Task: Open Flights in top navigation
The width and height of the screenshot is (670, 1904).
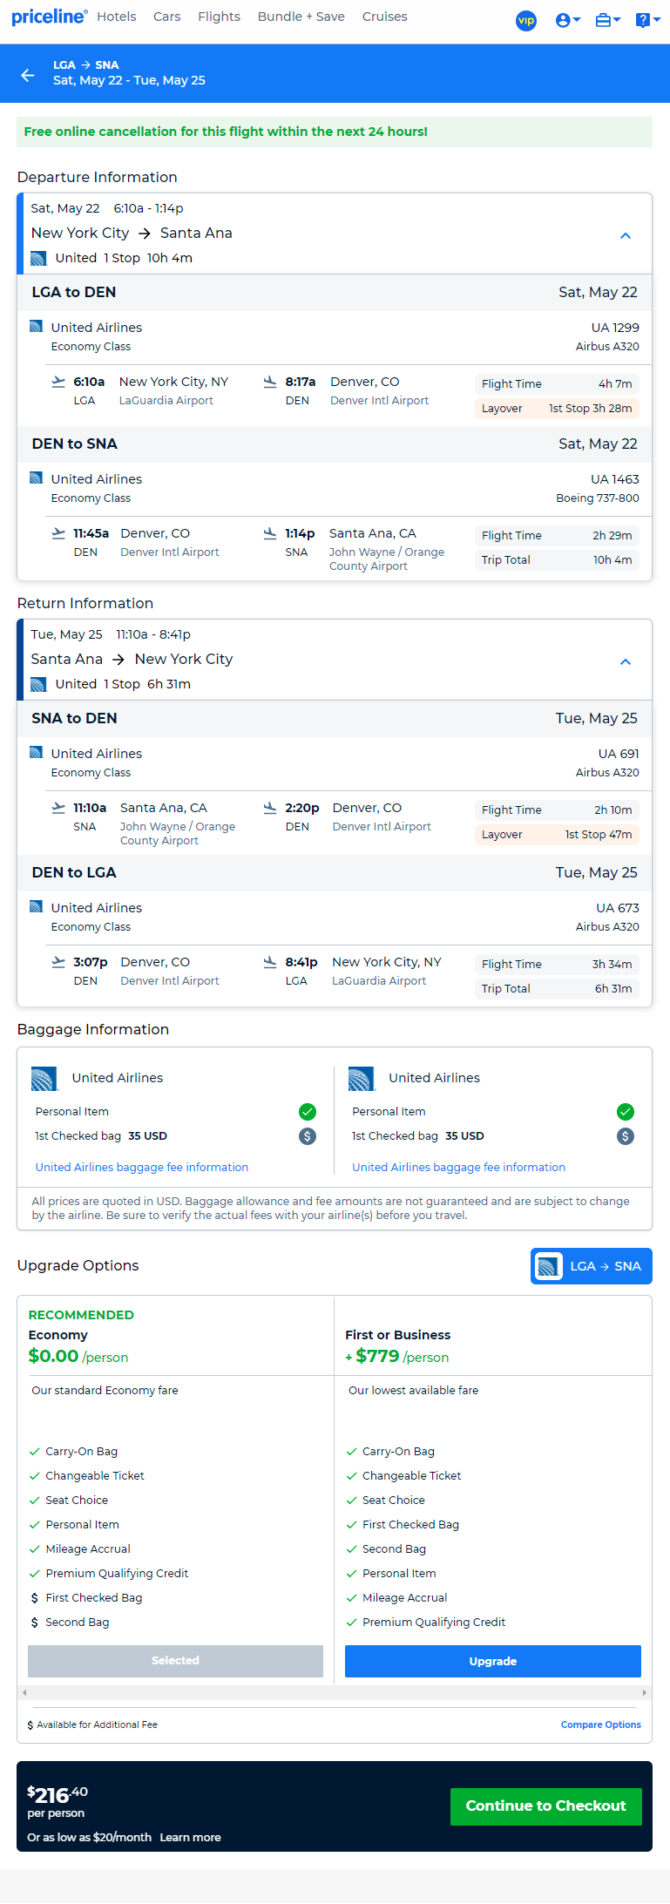Action: tap(219, 17)
